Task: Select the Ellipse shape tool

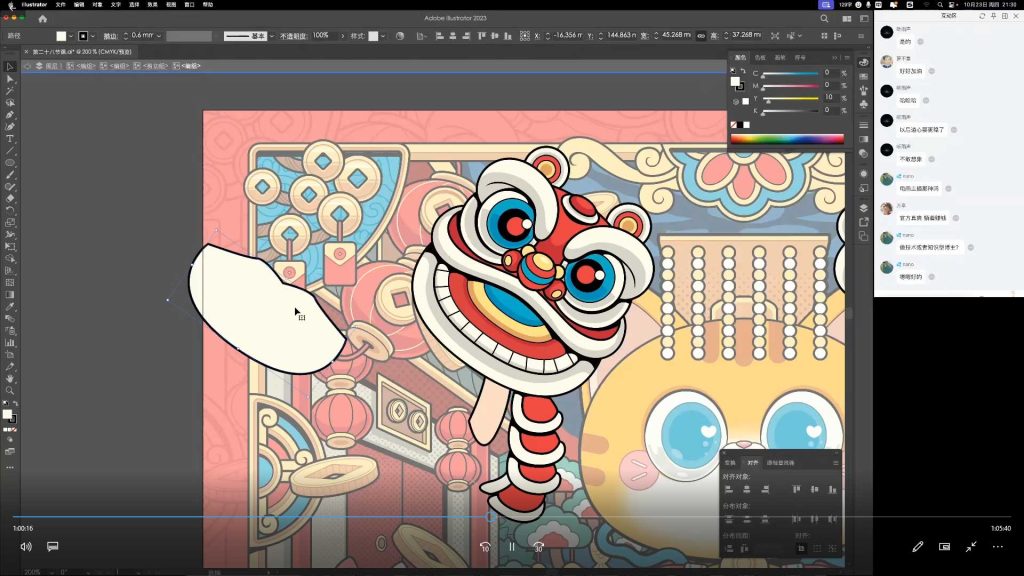Action: click(10, 163)
